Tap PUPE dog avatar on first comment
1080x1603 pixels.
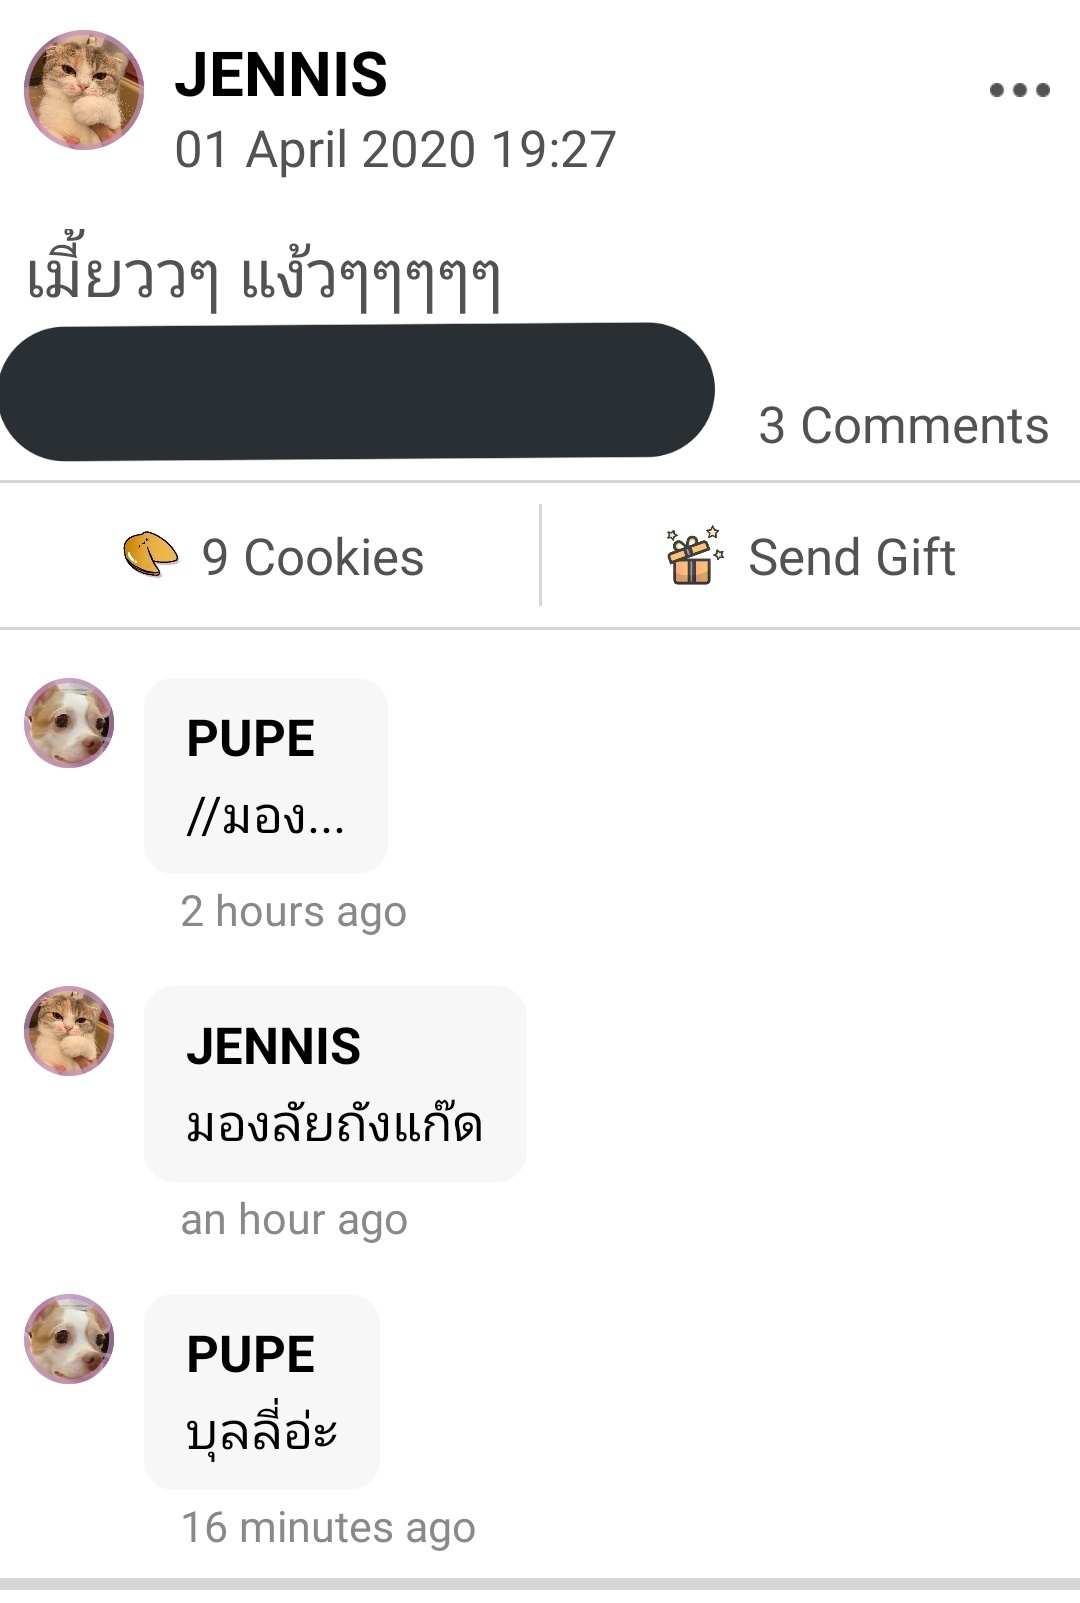[x=69, y=723]
